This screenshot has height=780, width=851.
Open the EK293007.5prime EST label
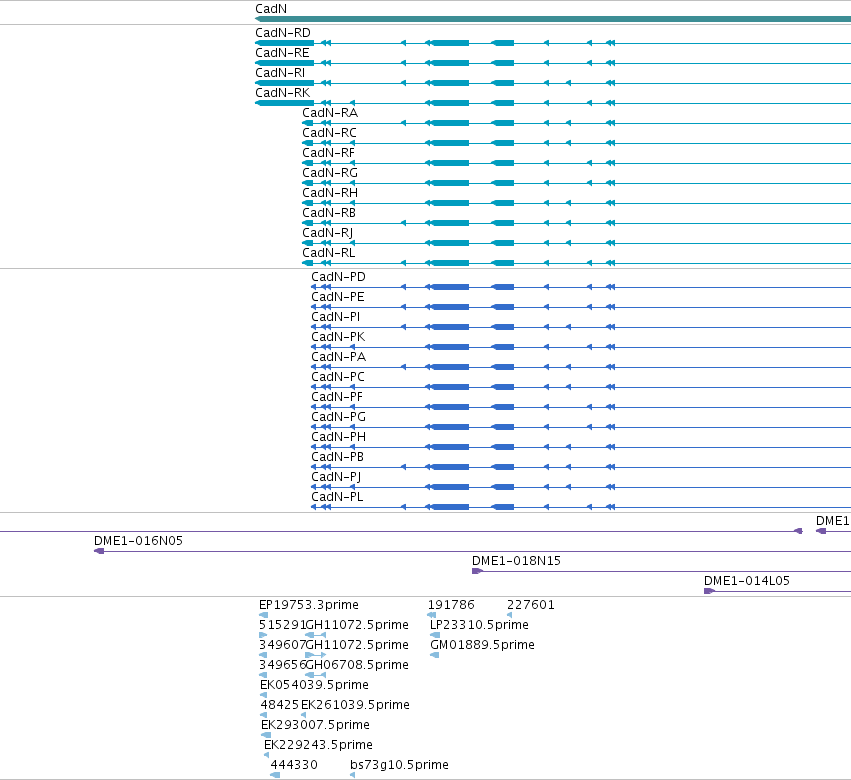coord(315,725)
